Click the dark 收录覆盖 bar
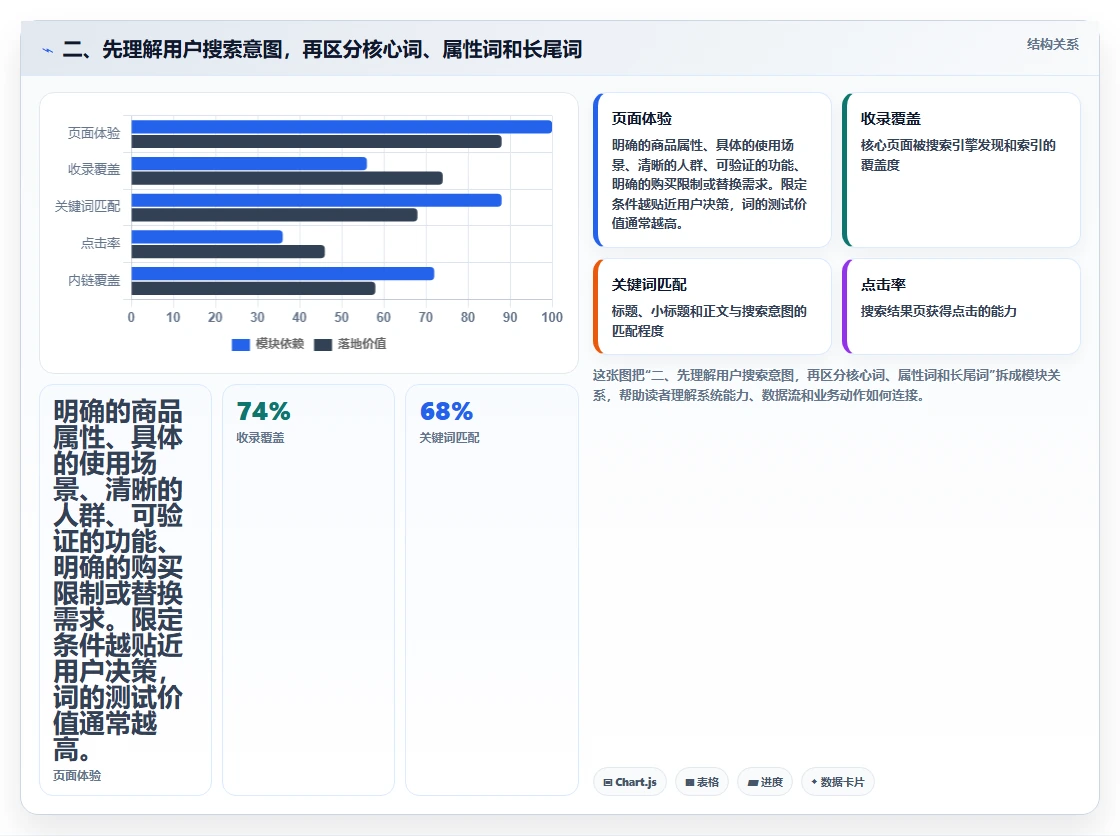Image resolution: width=1120 pixels, height=836 pixels. point(287,178)
